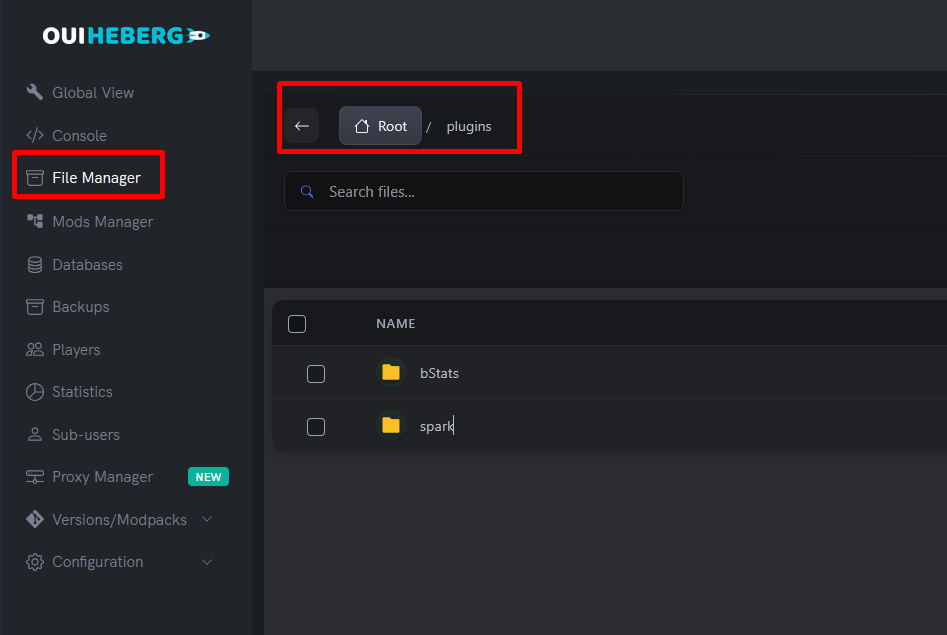The width and height of the screenshot is (947, 635).
Task: Click the Backups archive icon
Action: click(35, 307)
